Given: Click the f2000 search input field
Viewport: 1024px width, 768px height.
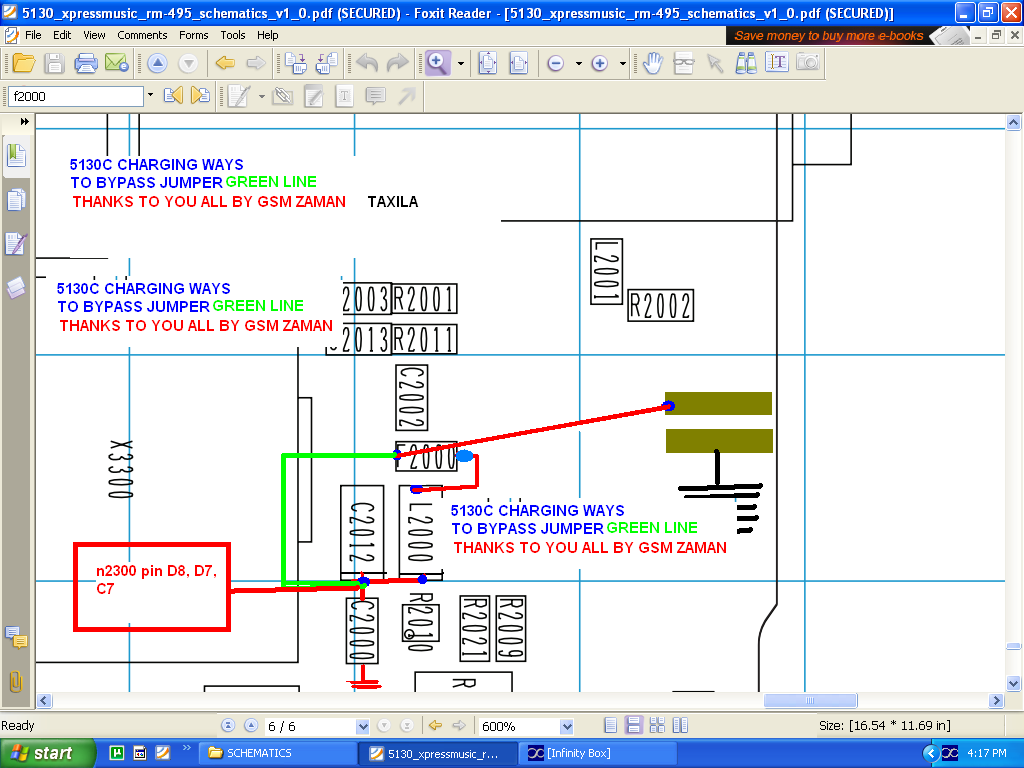Looking at the screenshot, I should click(76, 96).
